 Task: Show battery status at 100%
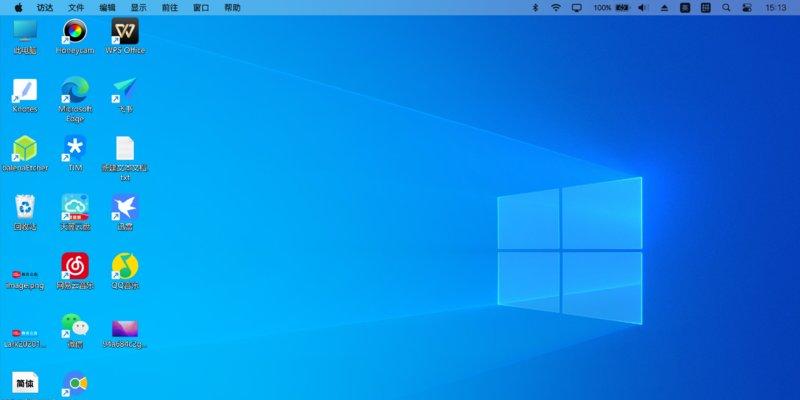[x=611, y=8]
